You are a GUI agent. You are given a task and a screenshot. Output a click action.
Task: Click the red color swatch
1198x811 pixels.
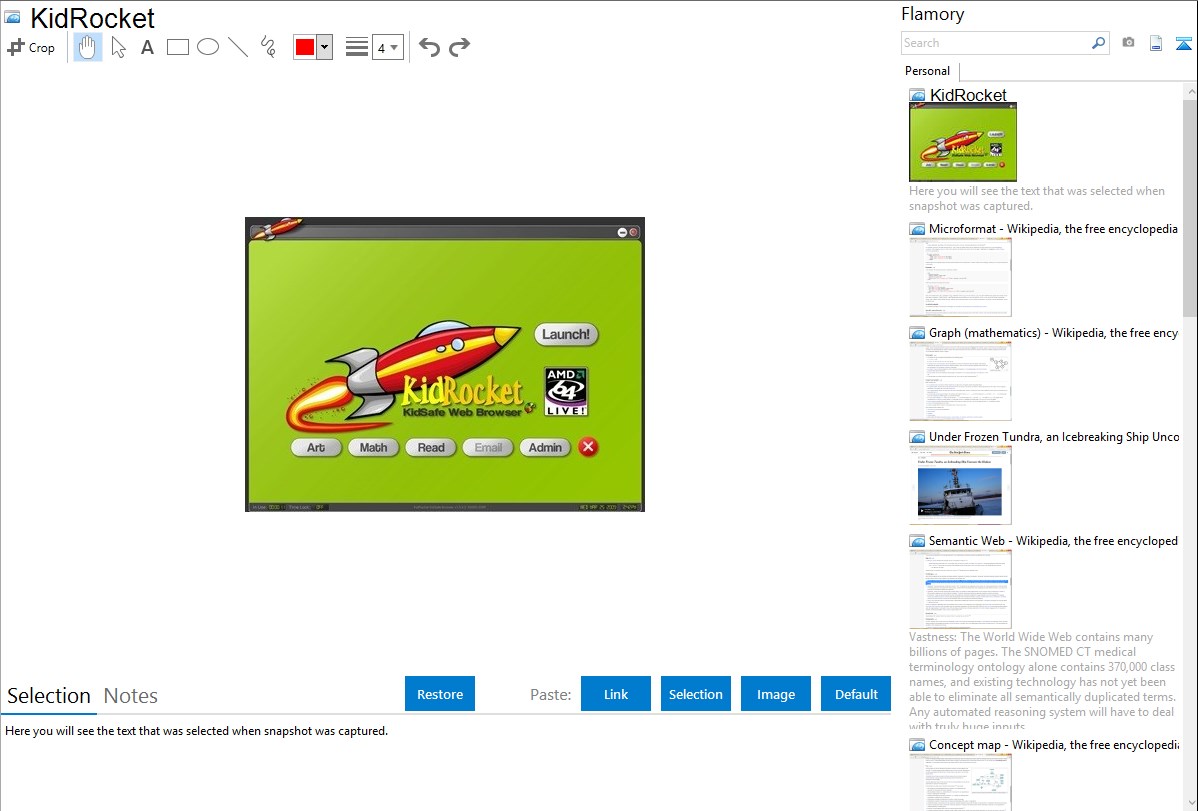click(305, 47)
